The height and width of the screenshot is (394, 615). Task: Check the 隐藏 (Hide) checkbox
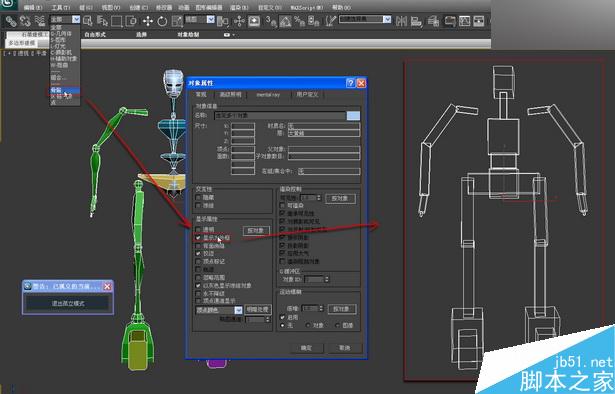tap(198, 198)
